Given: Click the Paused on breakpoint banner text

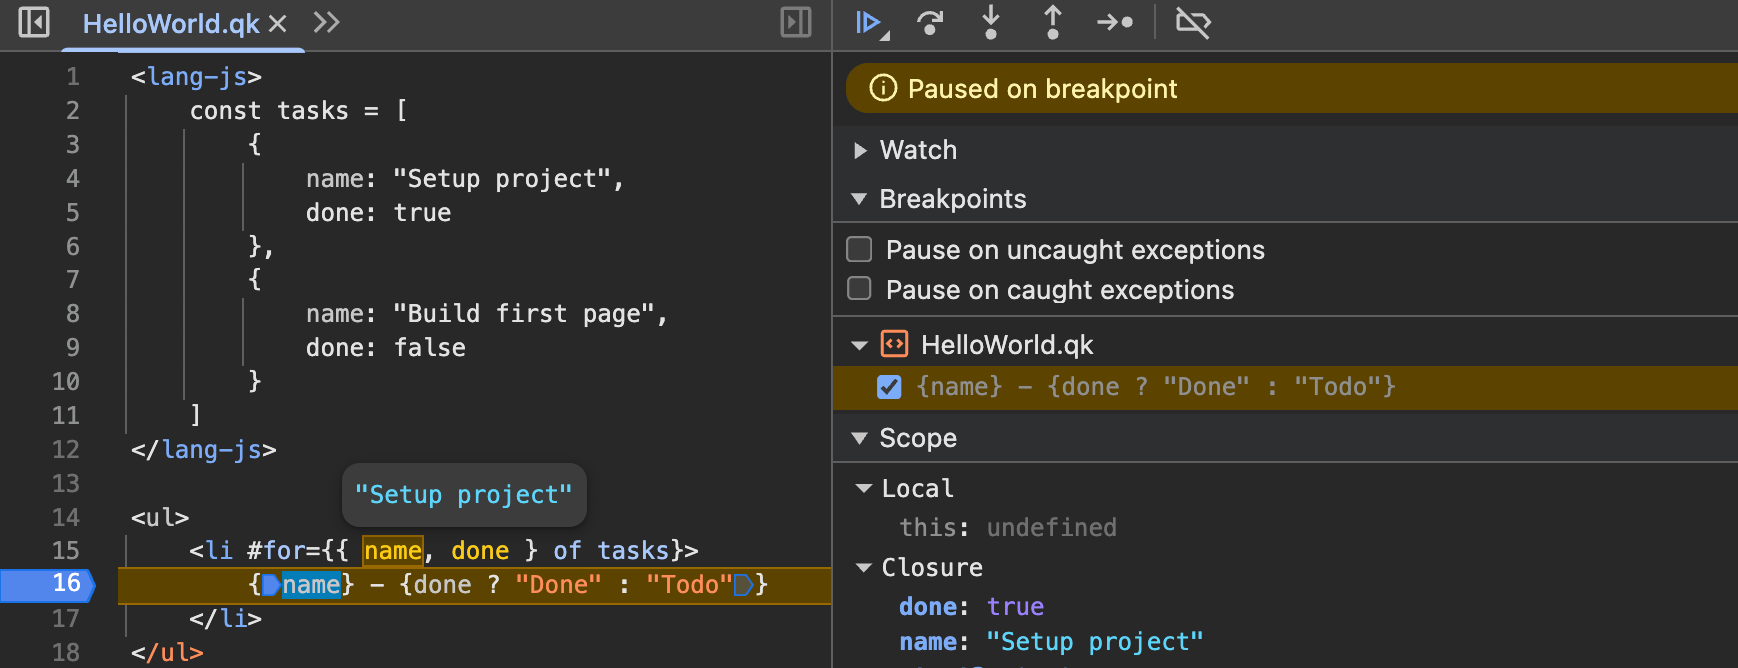Looking at the screenshot, I should click(x=1042, y=88).
